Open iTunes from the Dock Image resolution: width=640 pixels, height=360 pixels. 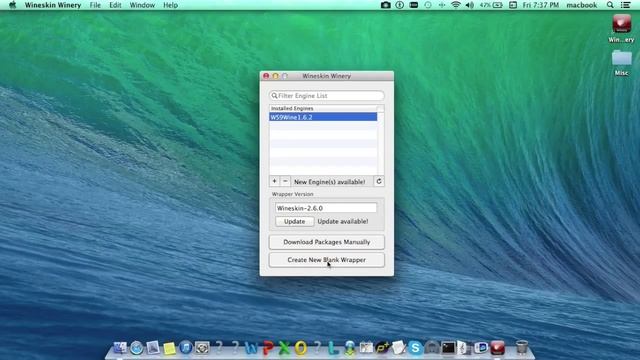[186, 348]
